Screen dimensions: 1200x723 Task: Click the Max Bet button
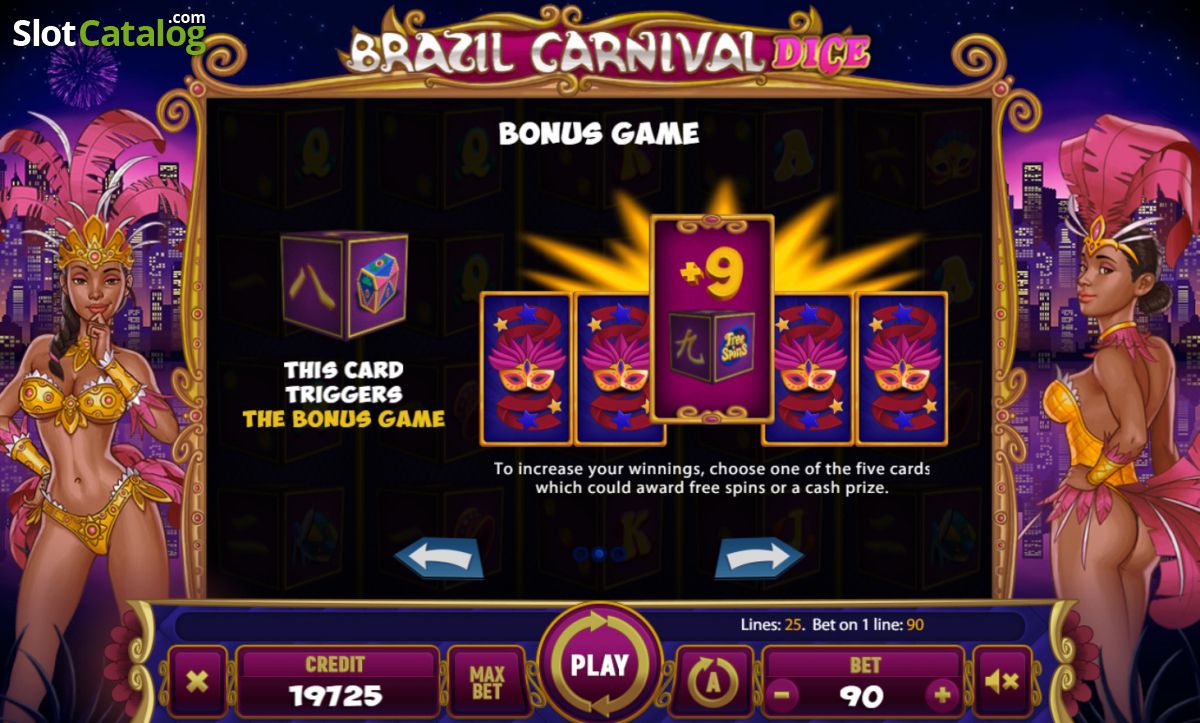[x=487, y=682]
